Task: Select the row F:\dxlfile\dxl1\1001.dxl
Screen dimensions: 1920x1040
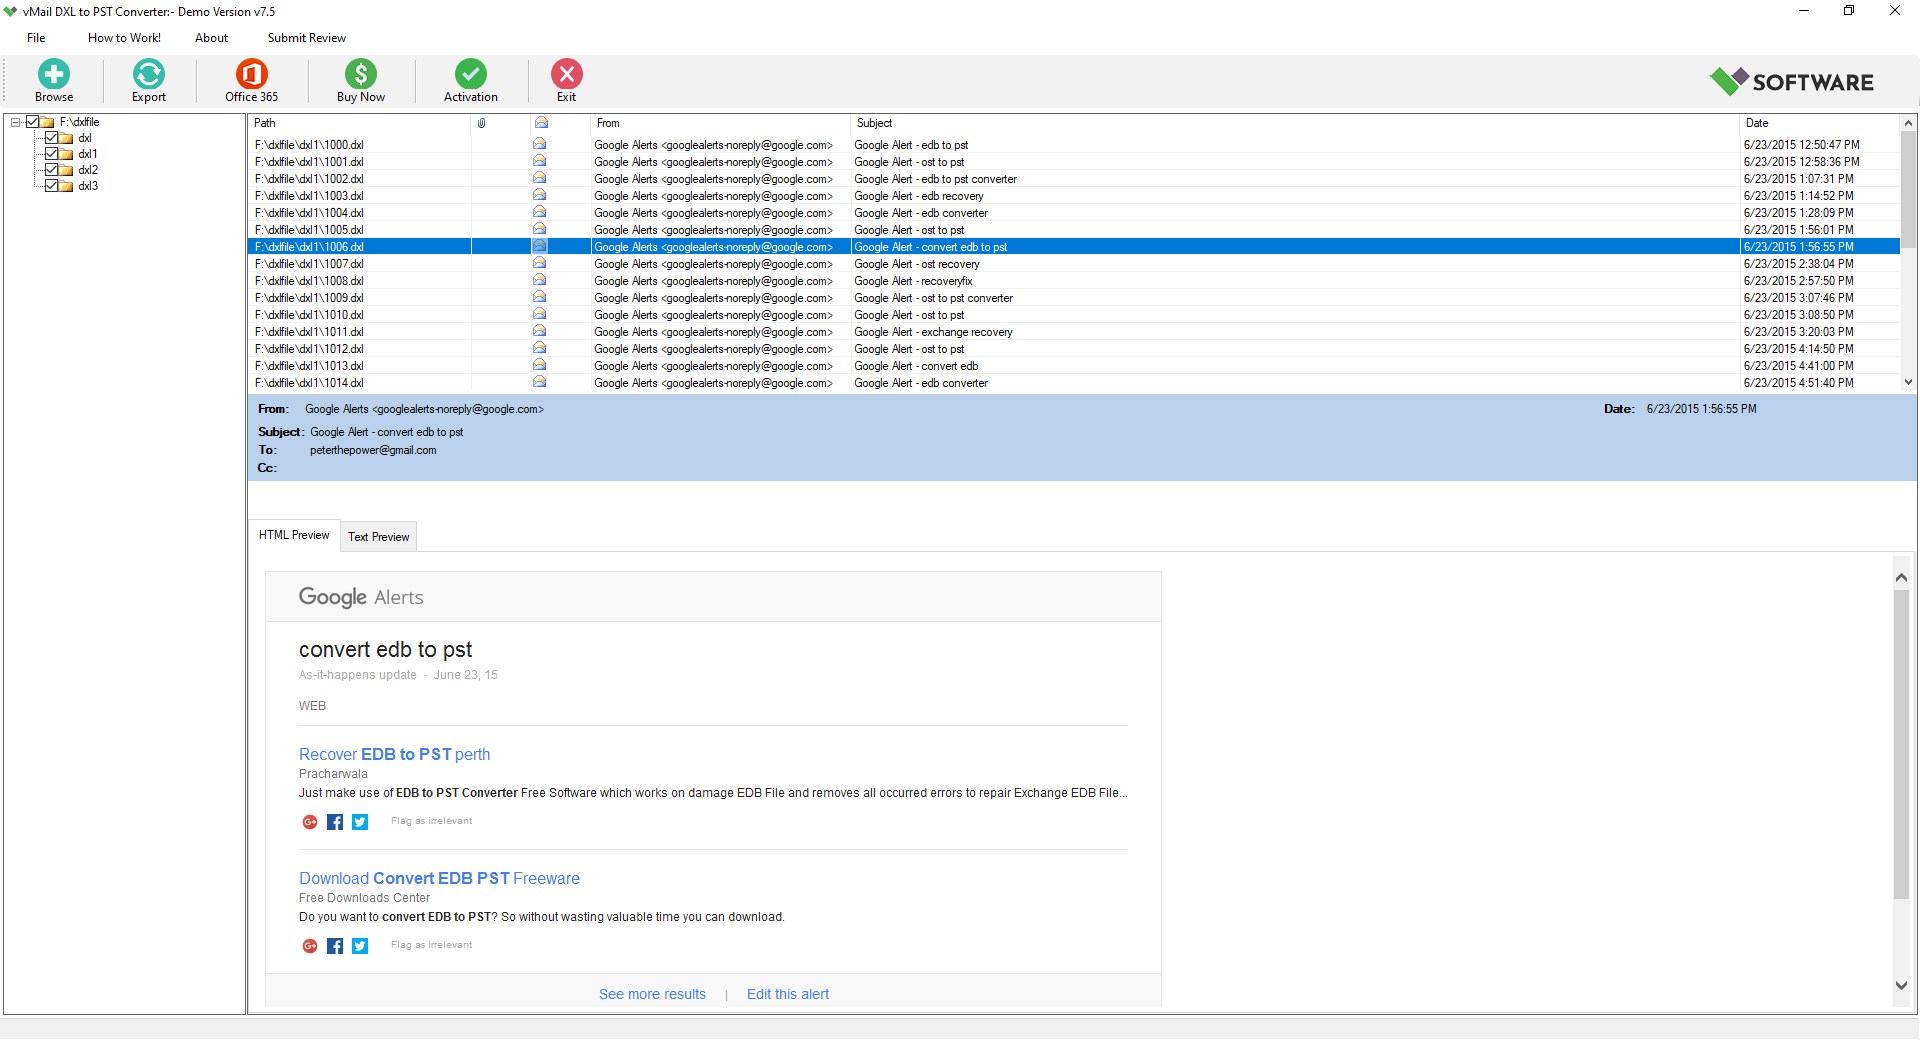Action: pyautogui.click(x=1074, y=162)
